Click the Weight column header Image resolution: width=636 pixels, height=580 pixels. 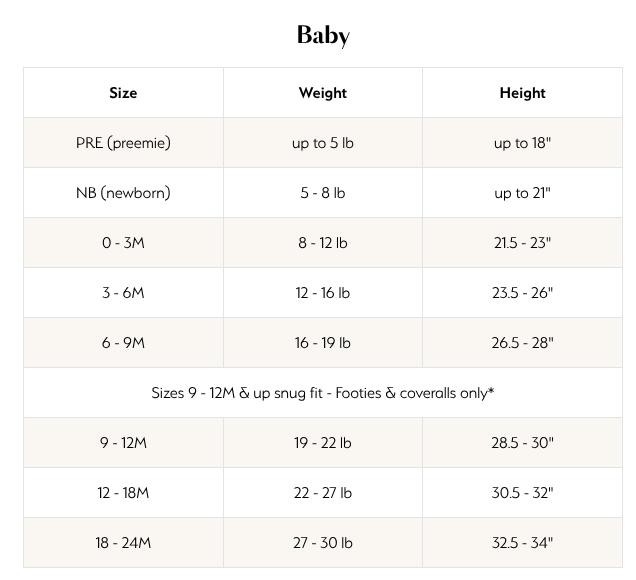coord(323,93)
